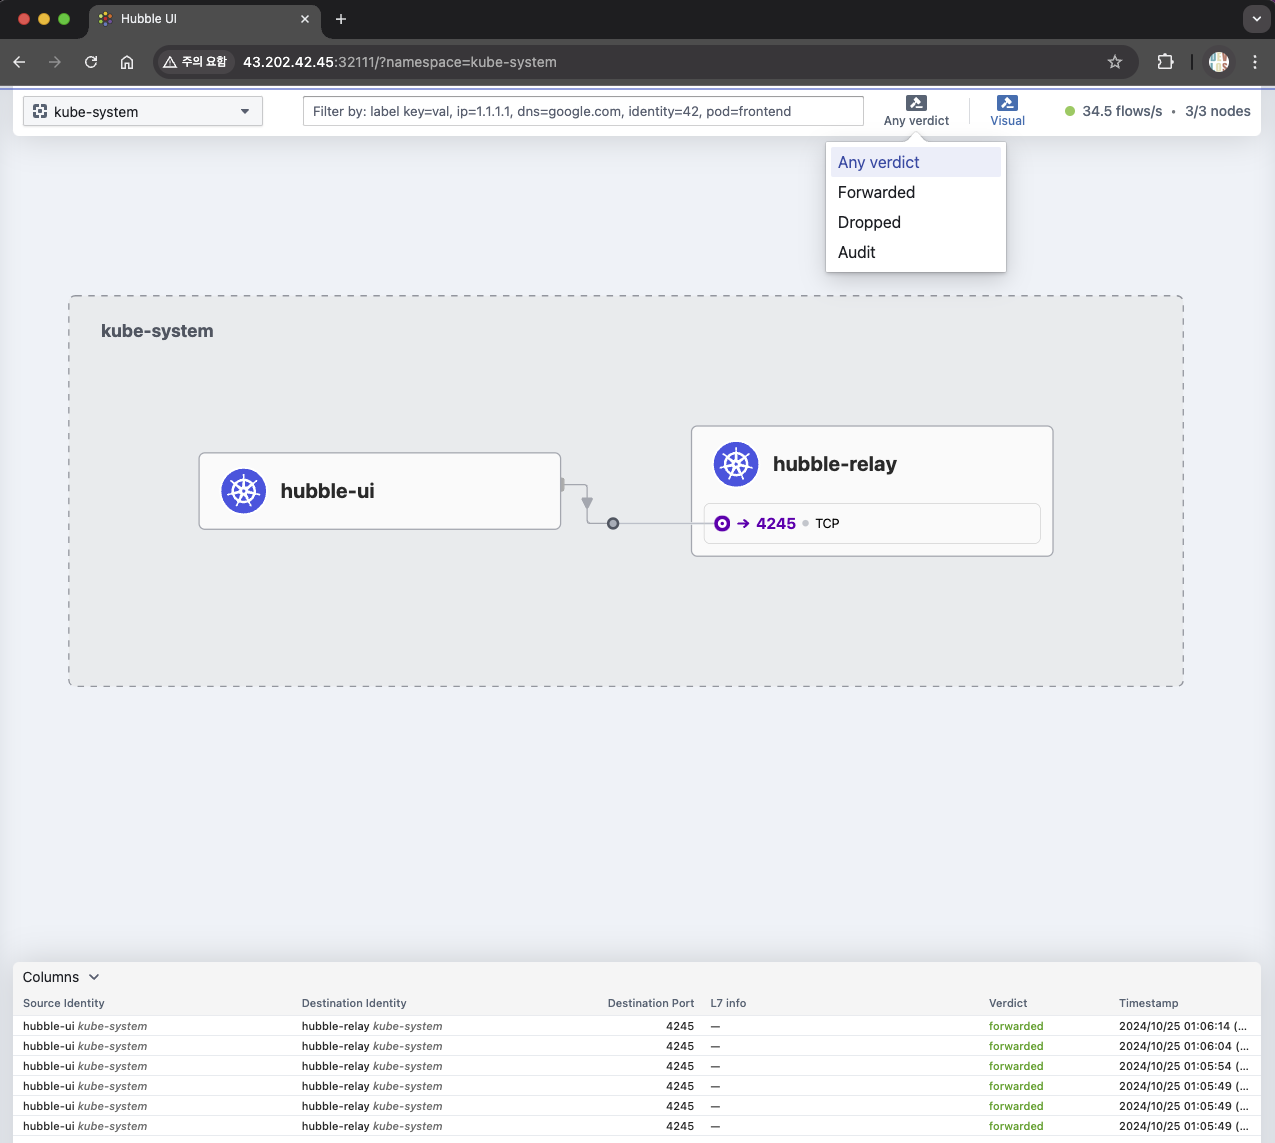This screenshot has height=1143, width=1275.
Task: Click the browser back arrow
Action: point(19,62)
